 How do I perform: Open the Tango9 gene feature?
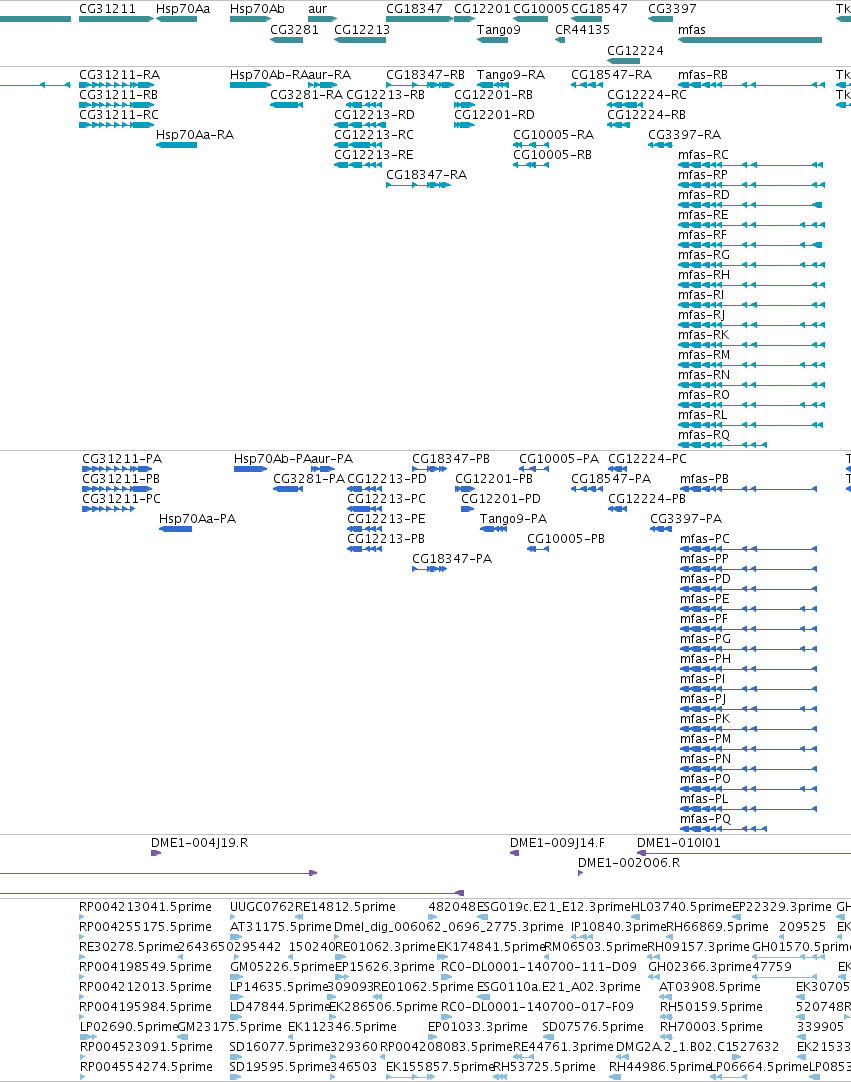pos(492,40)
